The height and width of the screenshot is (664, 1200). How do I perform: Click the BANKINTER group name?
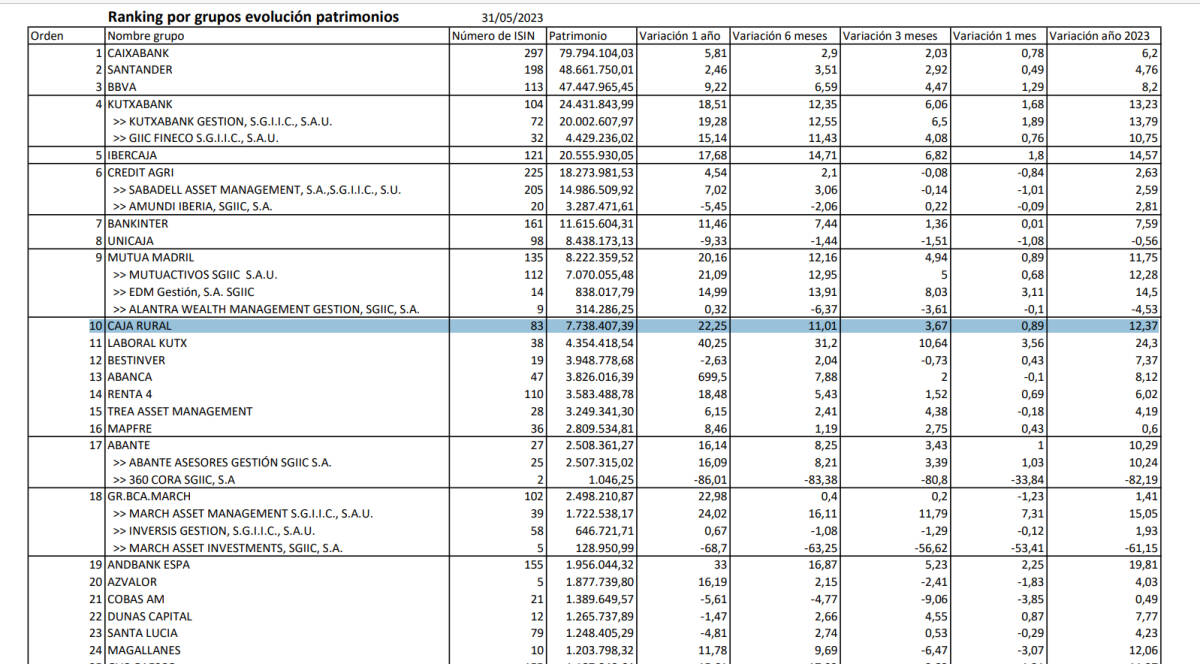[138, 223]
